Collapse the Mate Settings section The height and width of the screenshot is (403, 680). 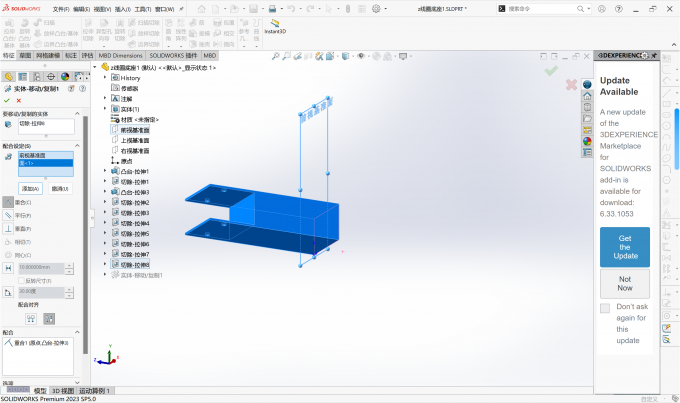tap(78, 146)
